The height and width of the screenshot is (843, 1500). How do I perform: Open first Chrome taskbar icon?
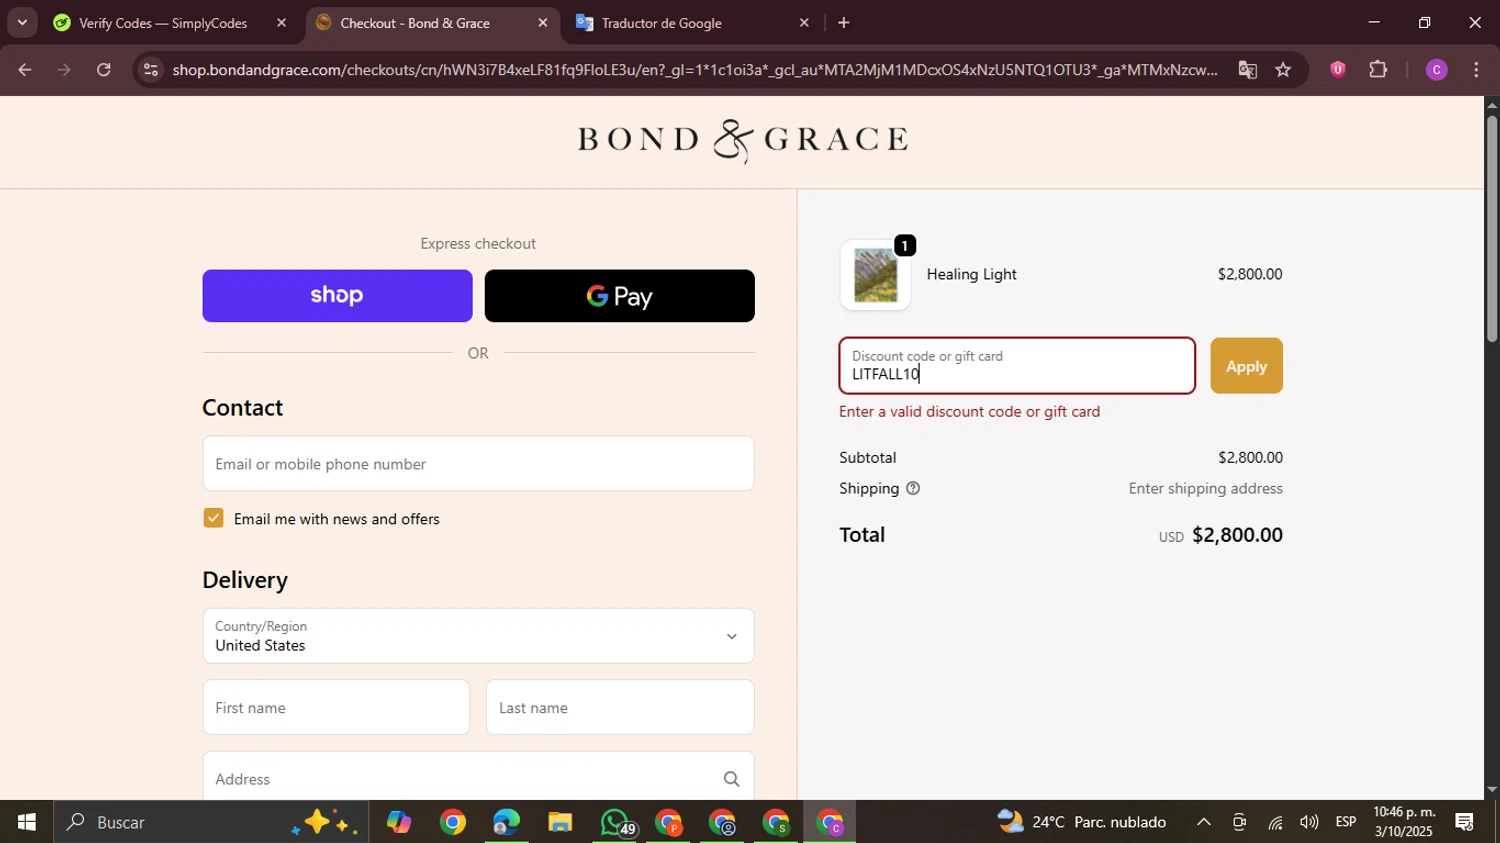tap(453, 823)
